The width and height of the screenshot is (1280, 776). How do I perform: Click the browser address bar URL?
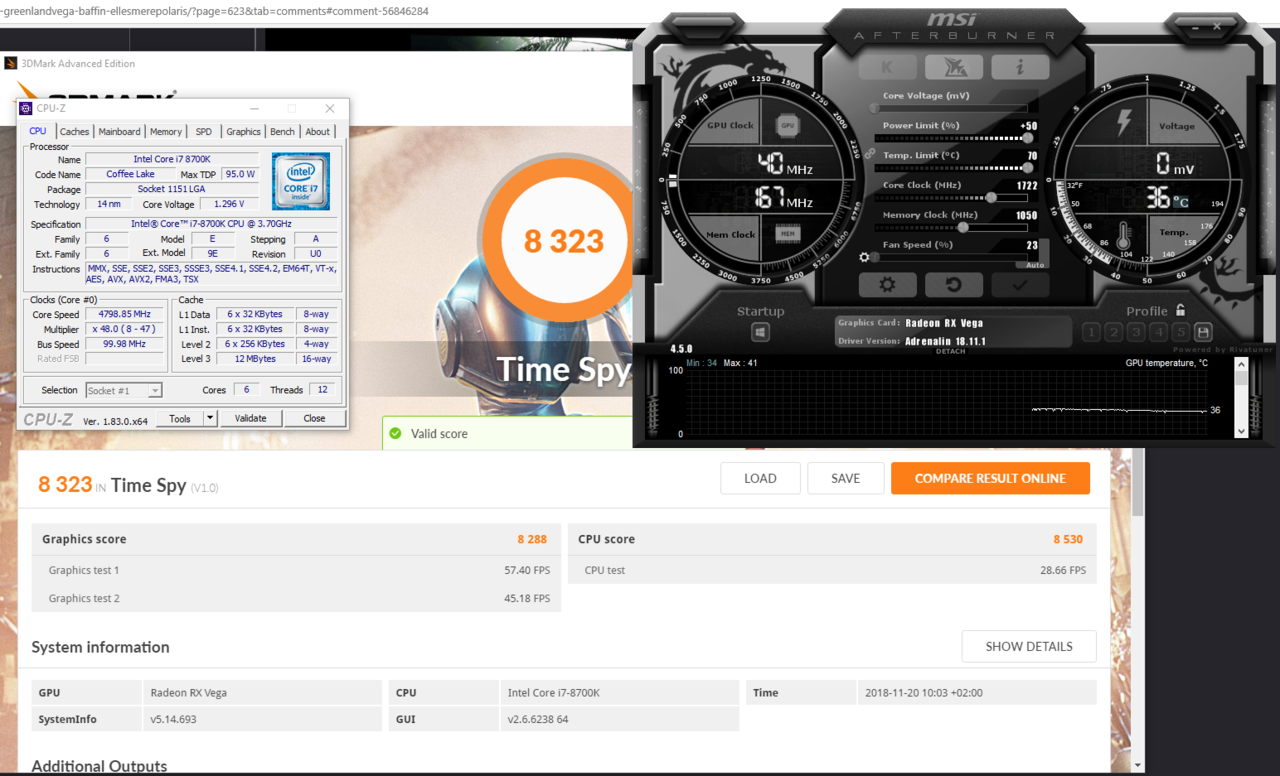(x=215, y=11)
